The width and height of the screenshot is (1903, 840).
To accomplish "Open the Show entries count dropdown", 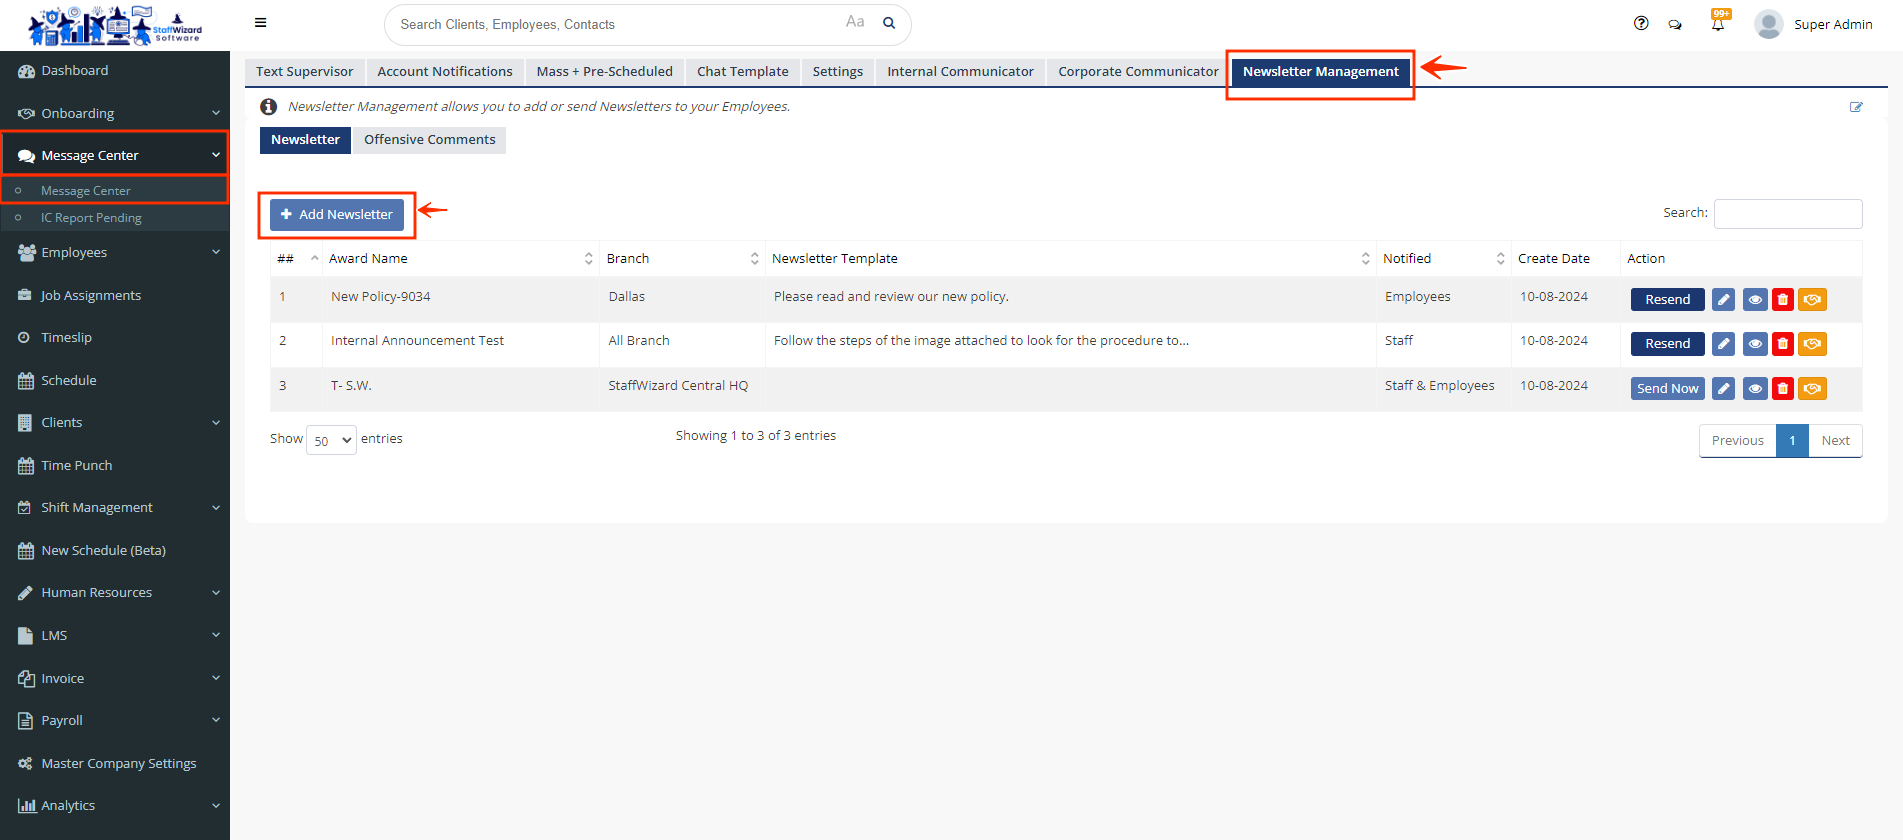I will pyautogui.click(x=331, y=440).
